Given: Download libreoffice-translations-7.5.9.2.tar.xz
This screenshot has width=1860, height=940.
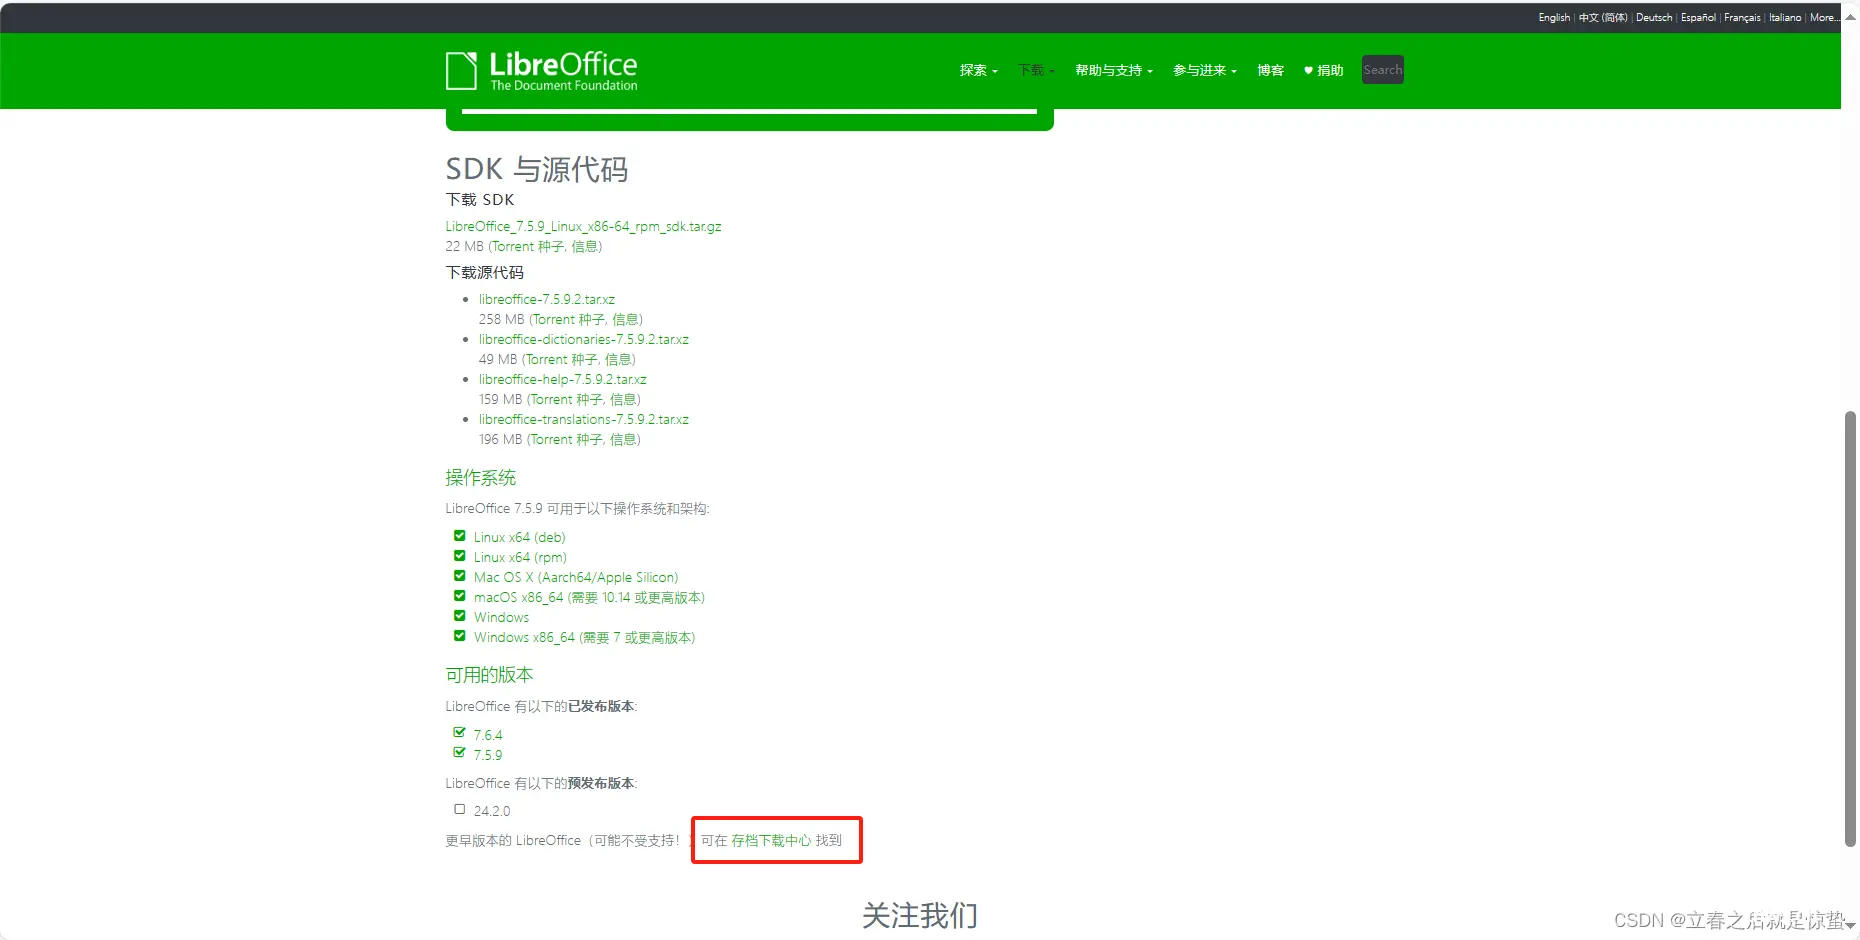Looking at the screenshot, I should (x=583, y=419).
